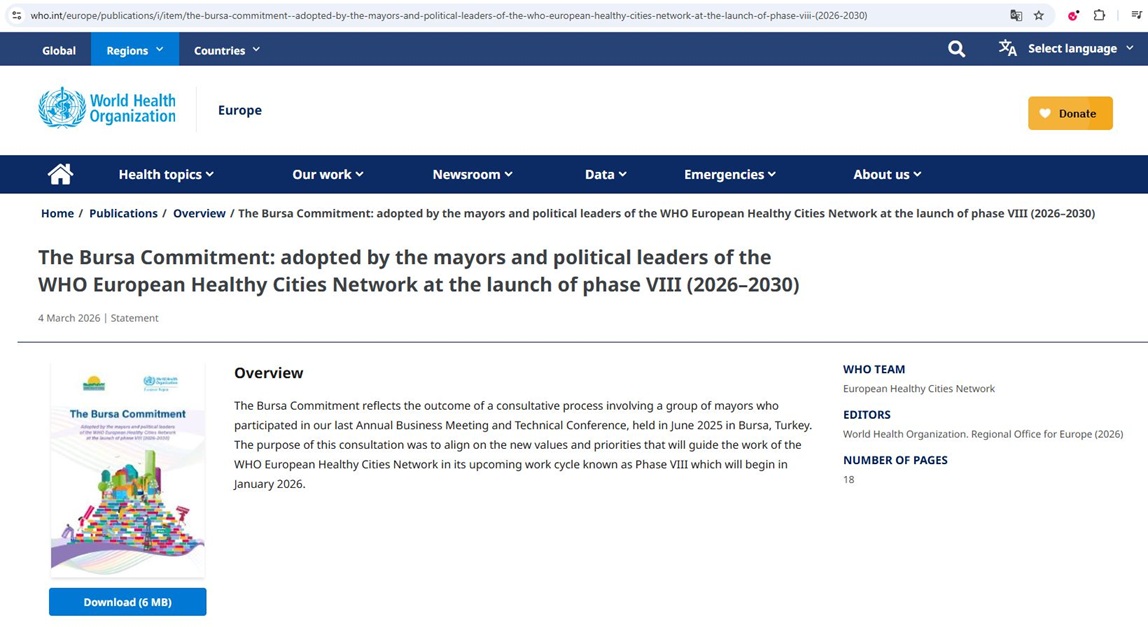Expand the Select language dropdown
The width and height of the screenshot is (1148, 627).
[x=1066, y=49]
